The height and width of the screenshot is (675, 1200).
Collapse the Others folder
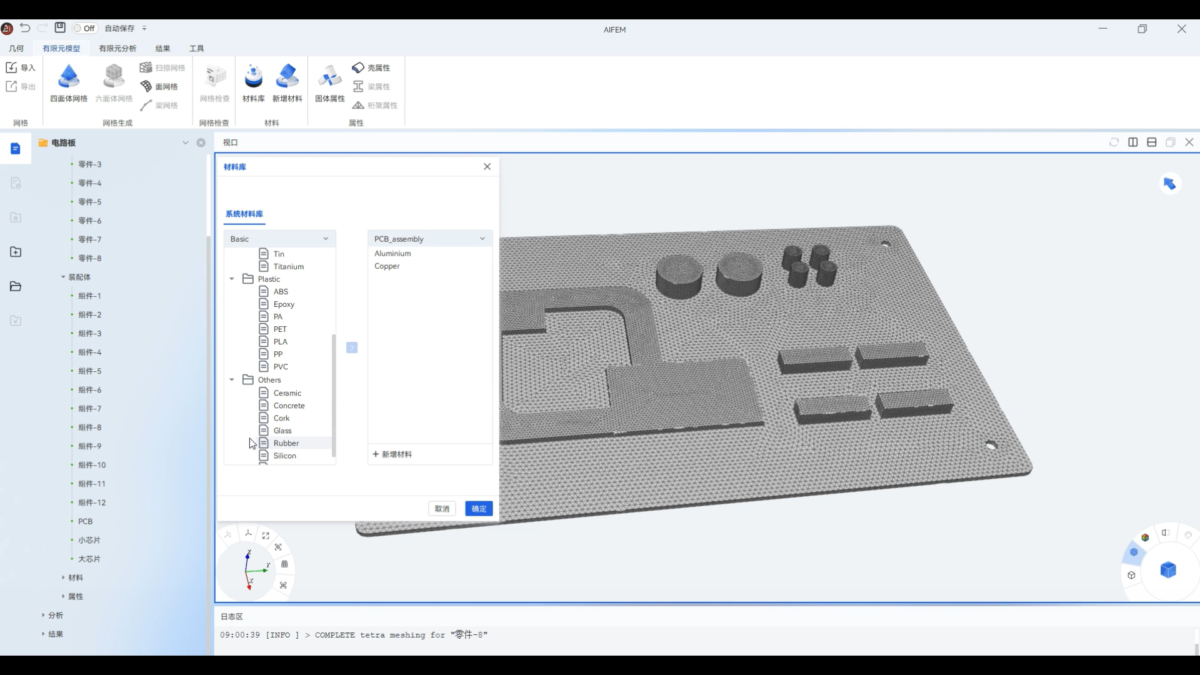[233, 380]
